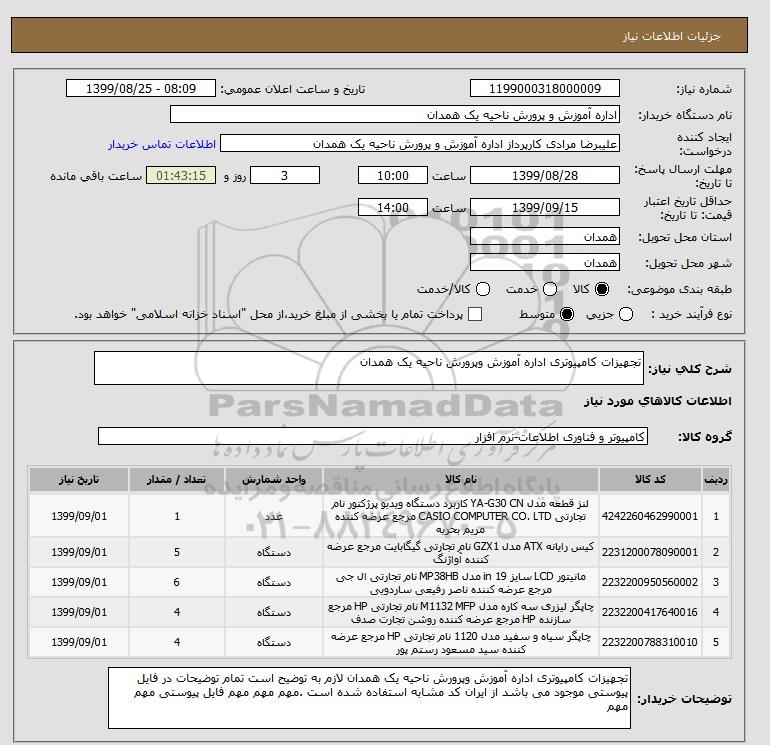Click the remaining time counter 01:43:15
Image resolution: width=770 pixels, height=745 pixels.
[x=181, y=176]
